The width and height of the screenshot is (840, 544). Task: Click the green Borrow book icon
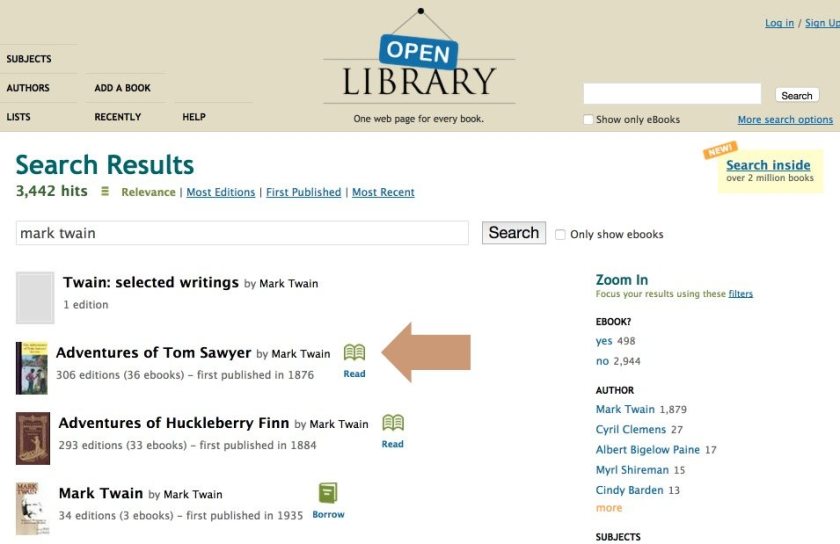pyautogui.click(x=328, y=493)
